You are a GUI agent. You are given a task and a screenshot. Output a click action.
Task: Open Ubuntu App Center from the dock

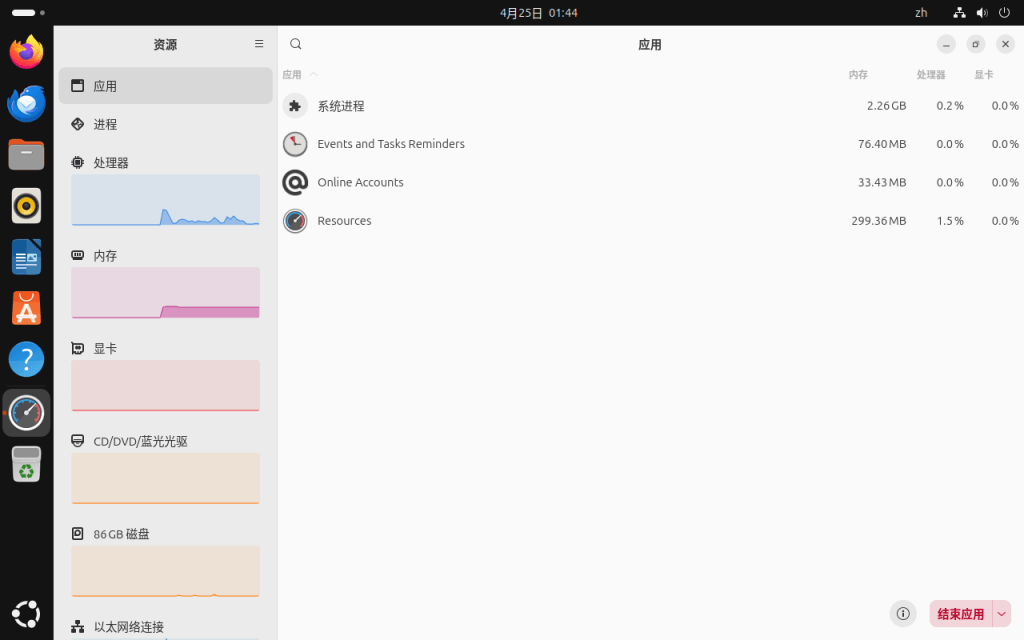pyautogui.click(x=26, y=308)
